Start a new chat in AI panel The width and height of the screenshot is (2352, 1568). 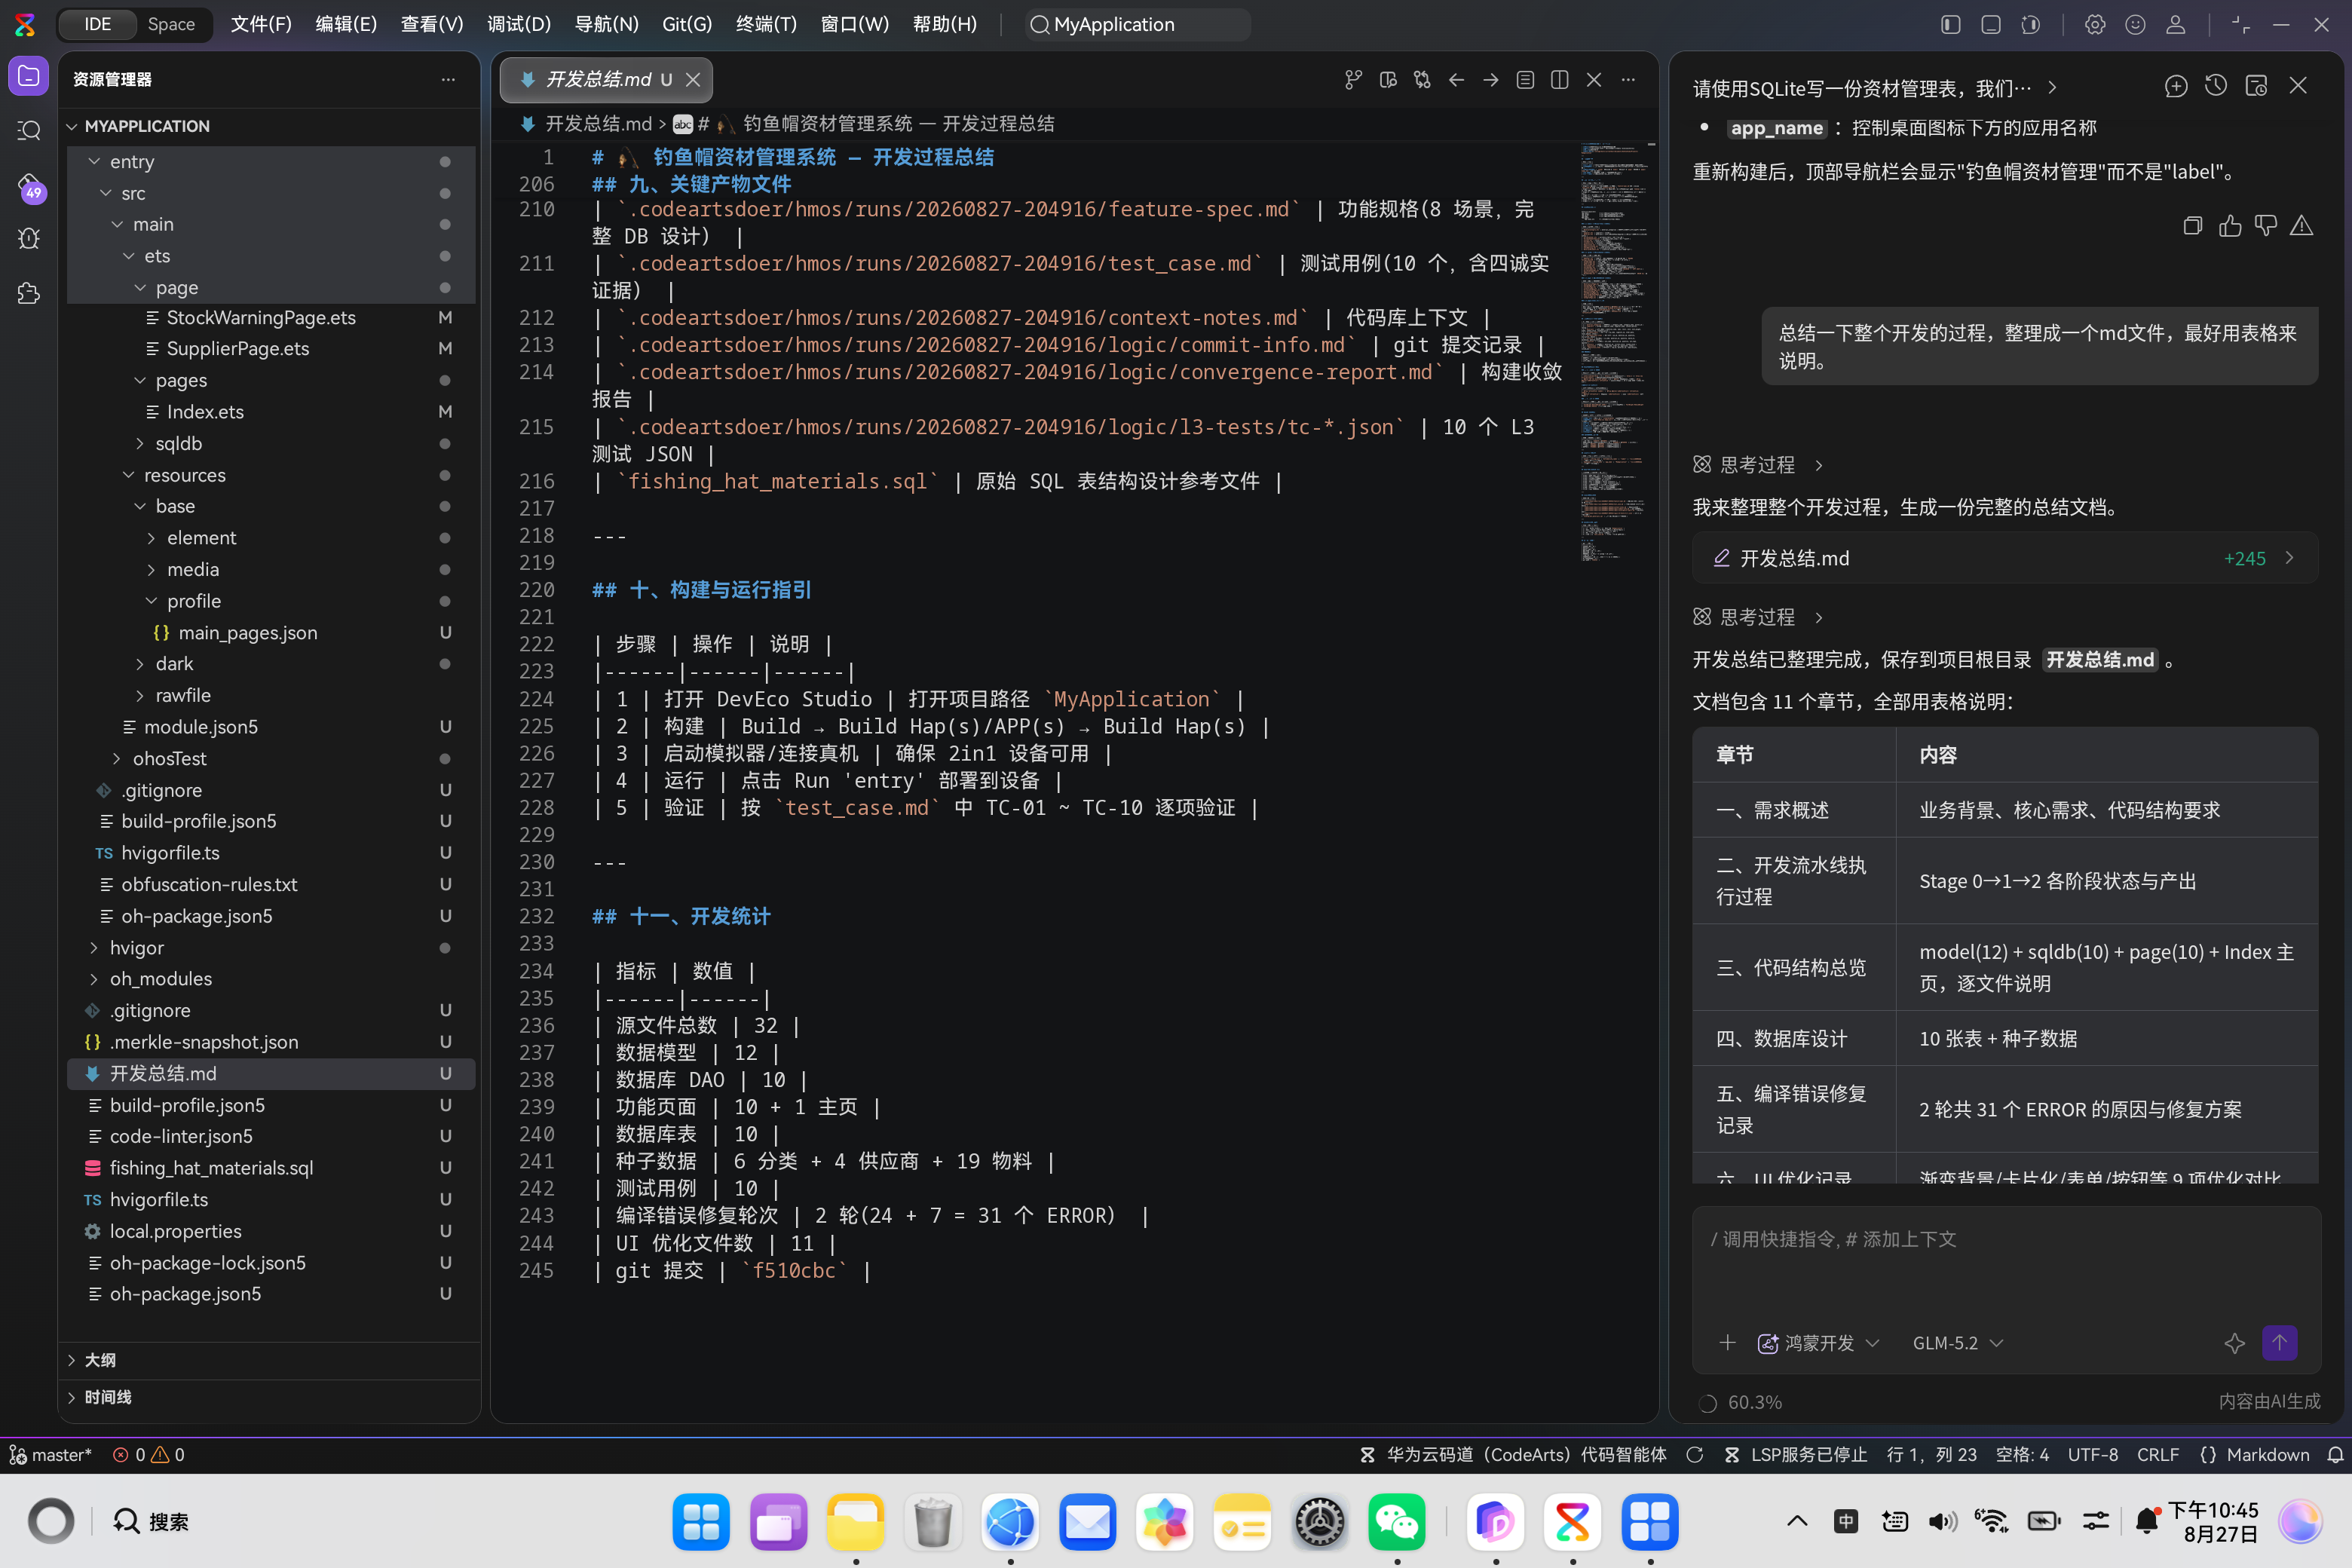click(x=2176, y=86)
